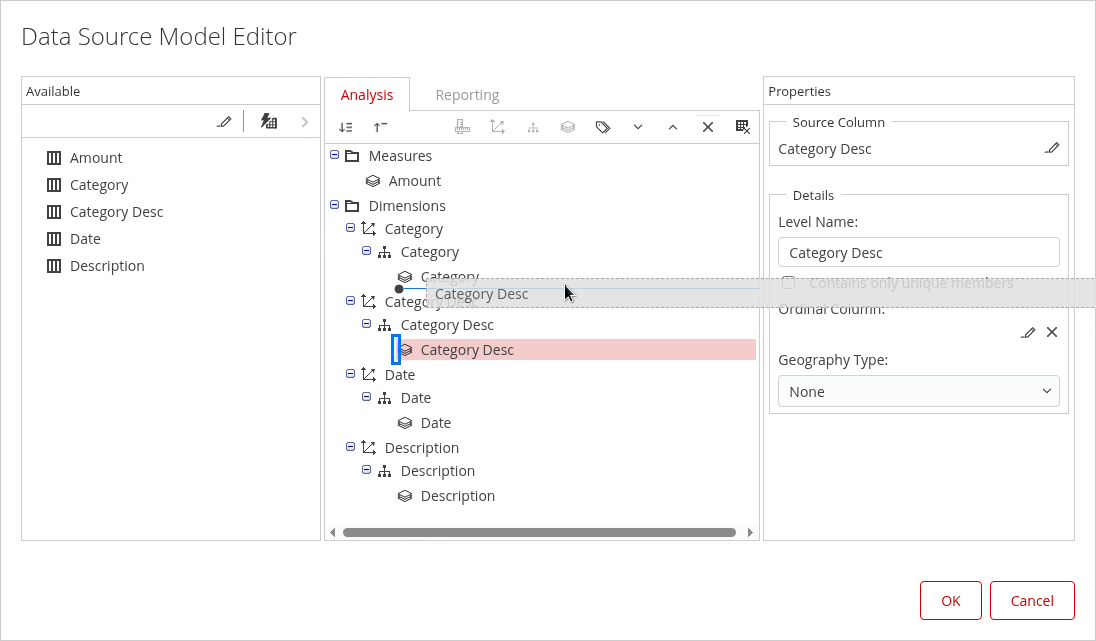Collapse the Date dimension node
The width and height of the screenshot is (1096, 641).
point(350,374)
